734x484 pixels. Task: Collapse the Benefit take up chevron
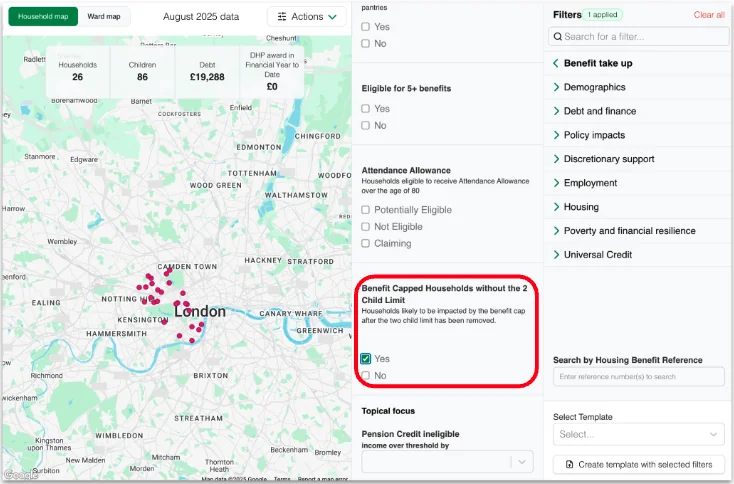(556, 63)
